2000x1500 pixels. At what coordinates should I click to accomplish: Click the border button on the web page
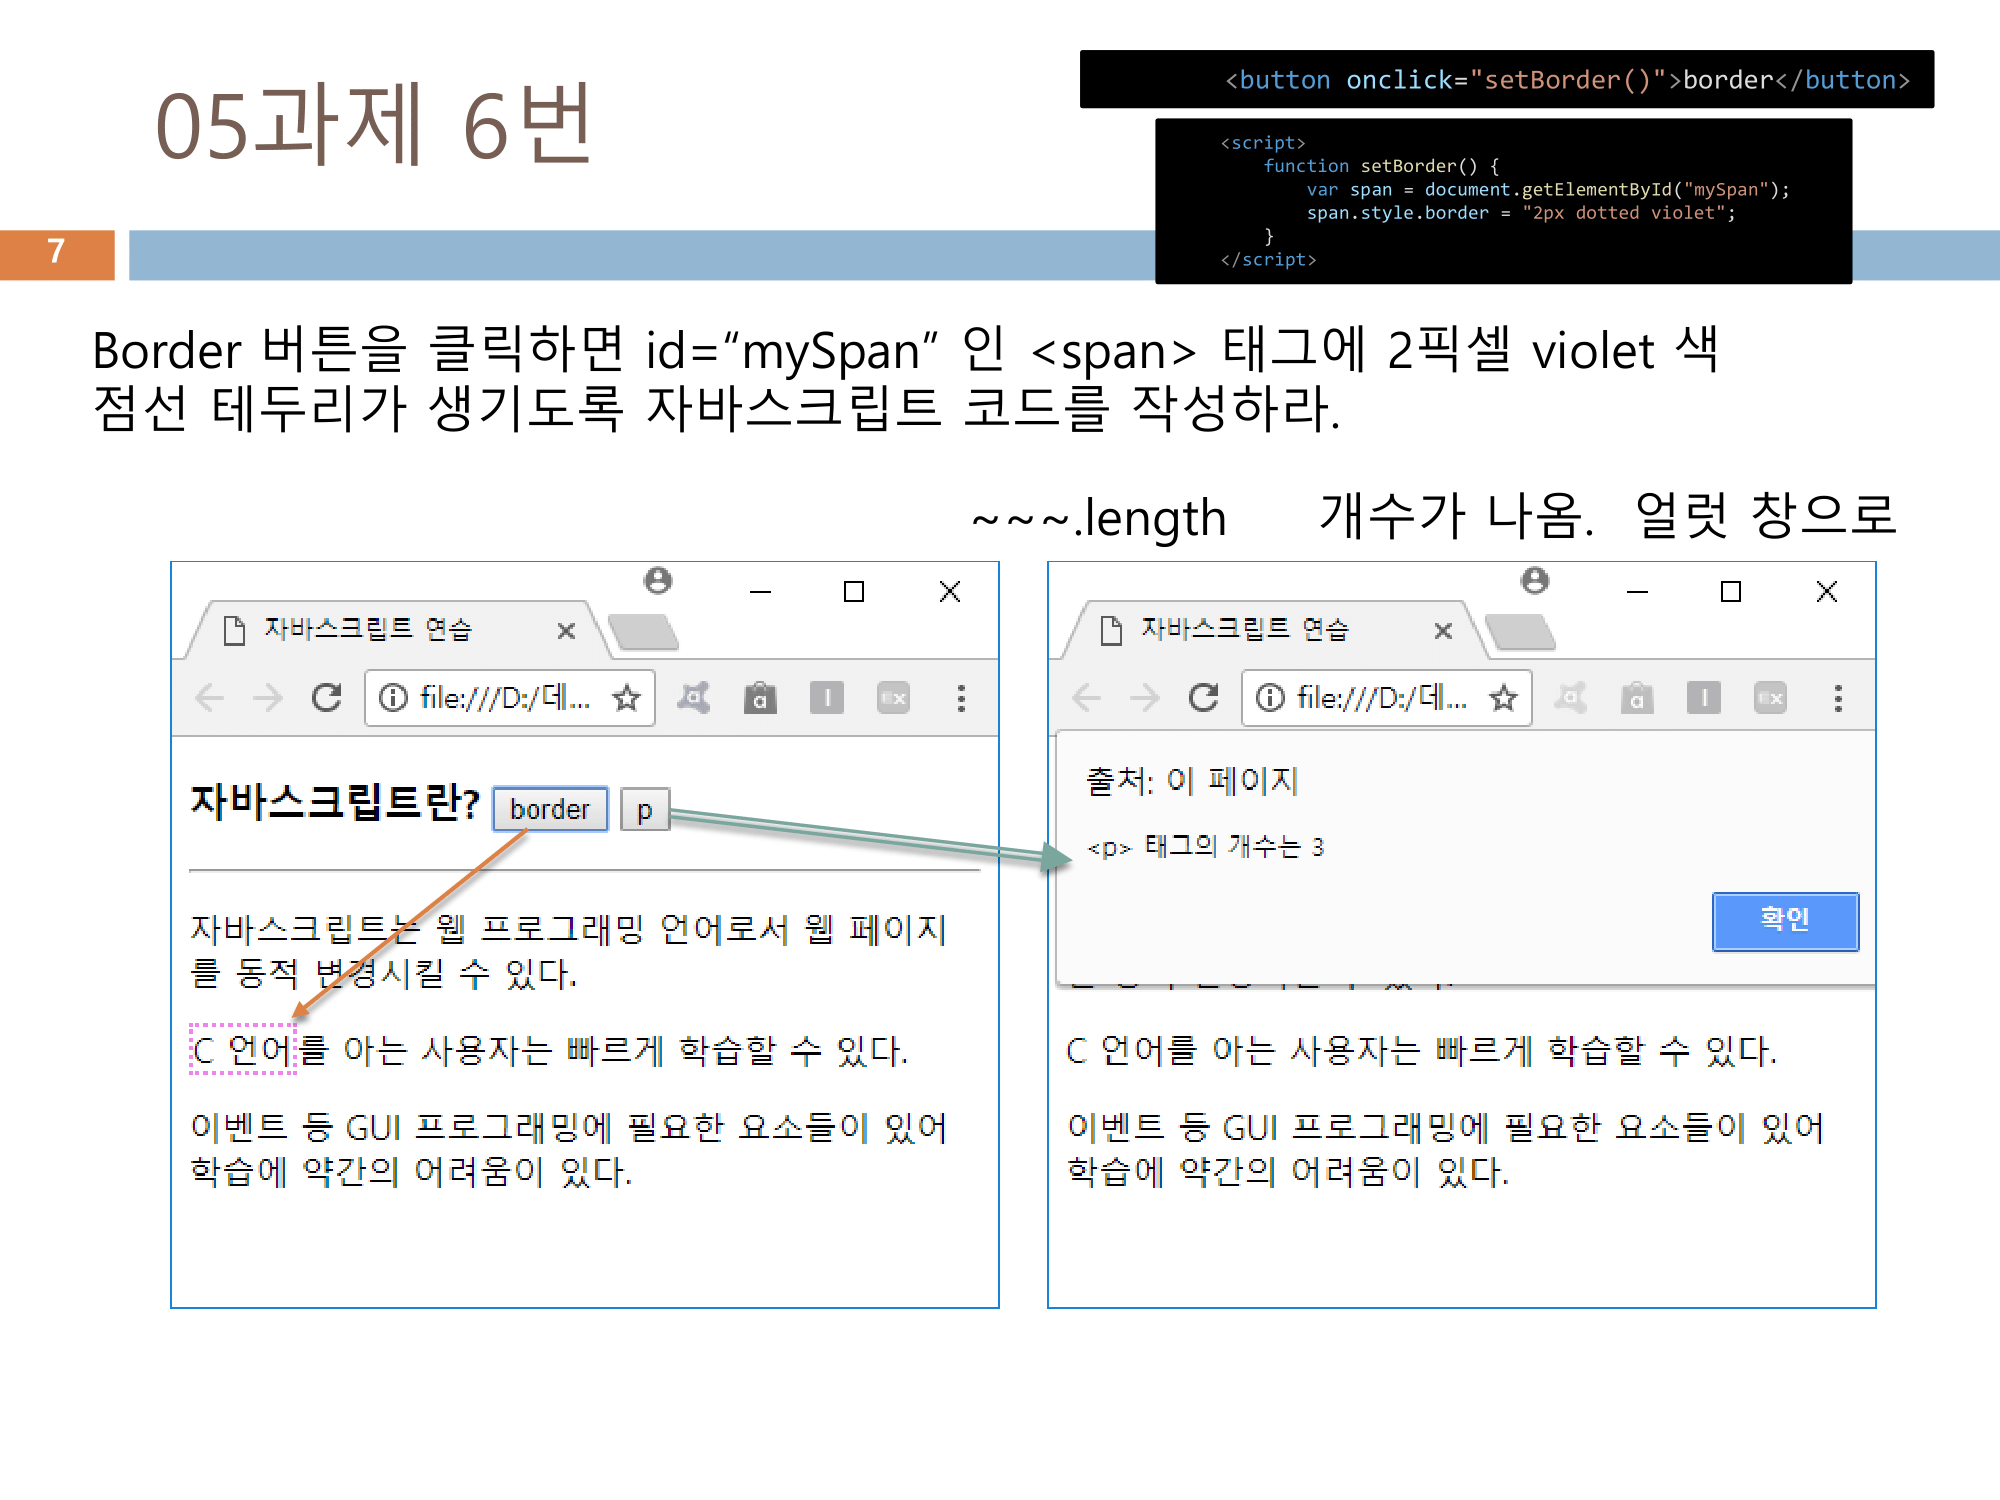click(549, 809)
